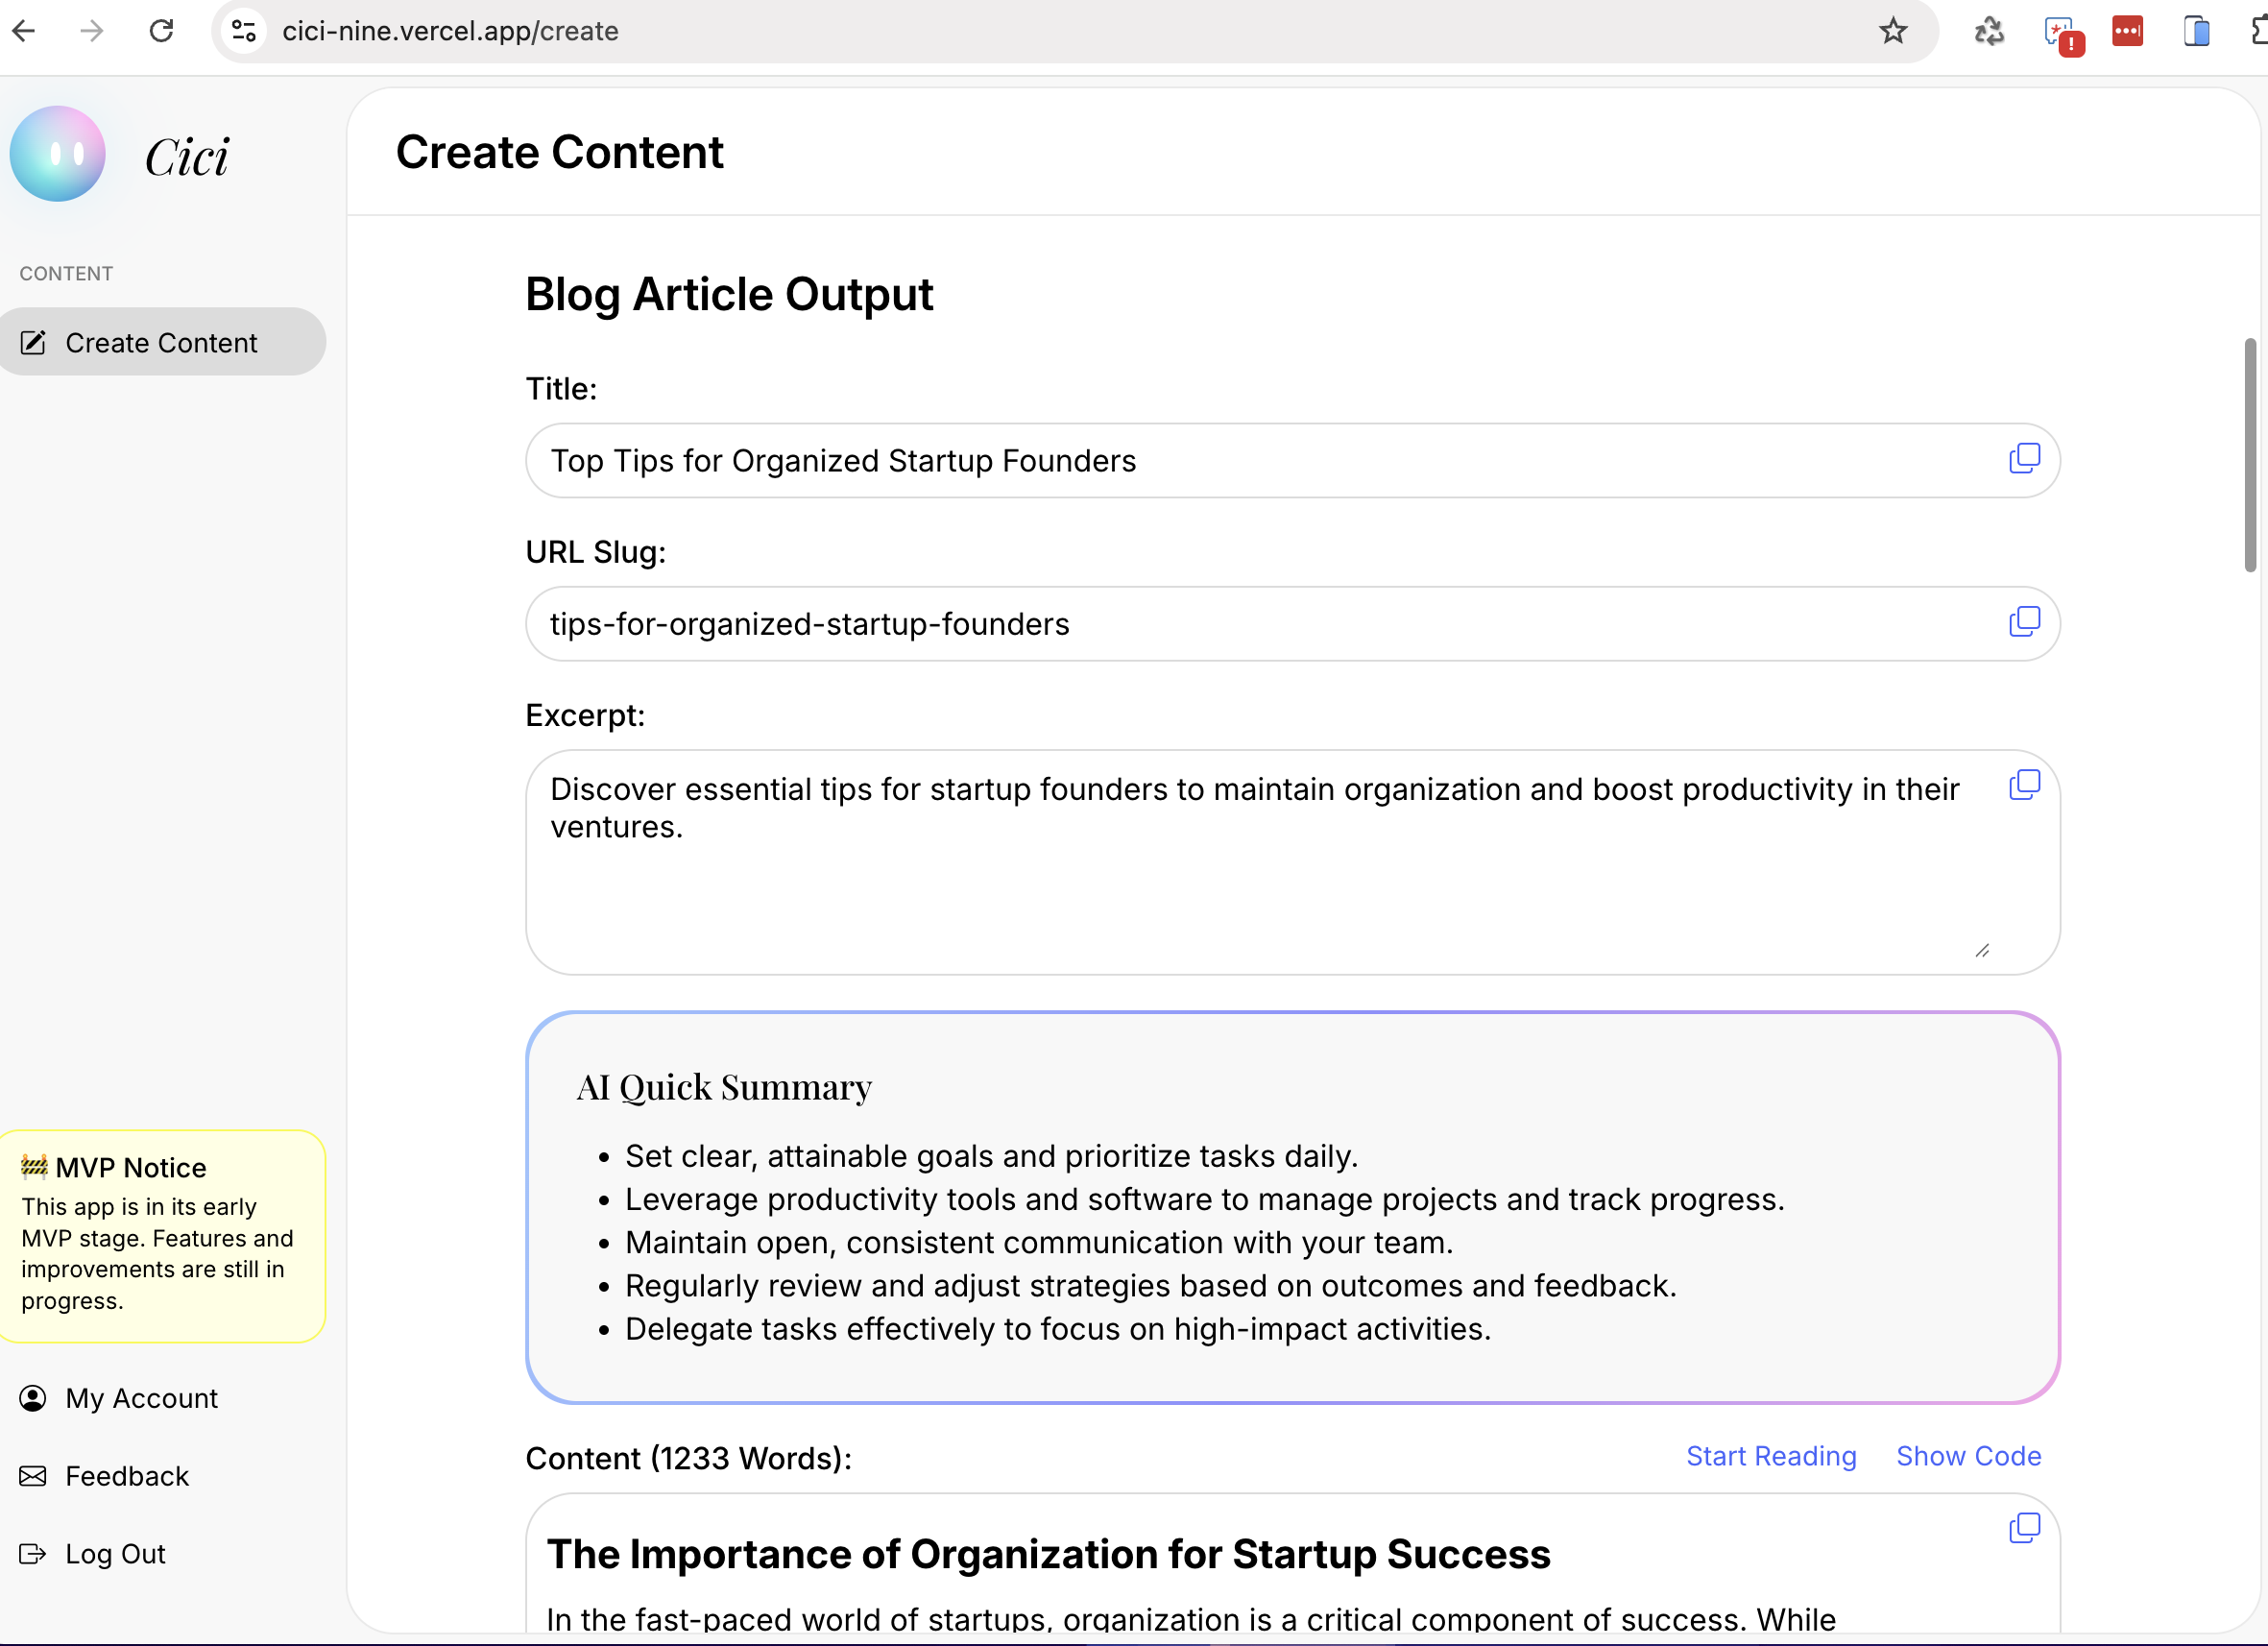Image resolution: width=2268 pixels, height=1646 pixels.
Task: Click the 'URL Slug:' field label
Action: tap(596, 552)
